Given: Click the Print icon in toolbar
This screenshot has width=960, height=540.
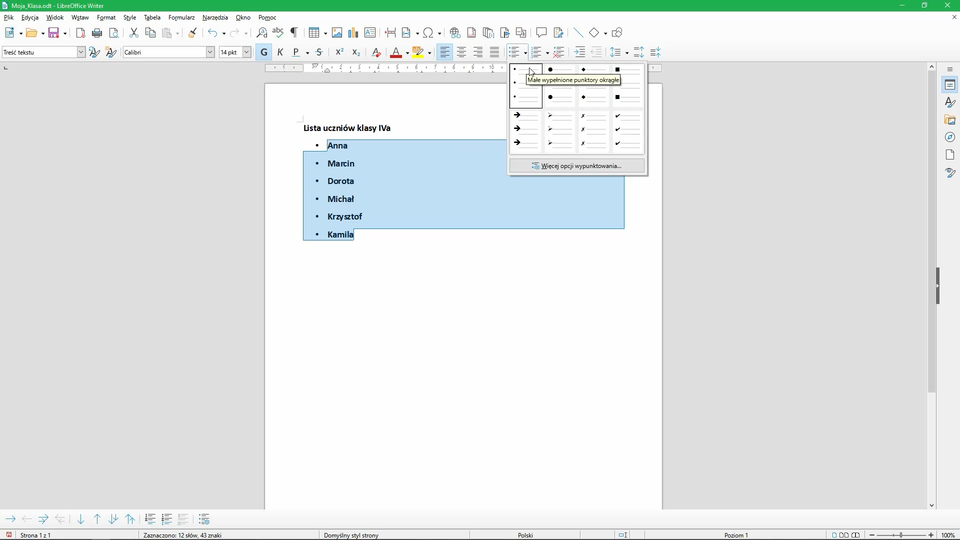Looking at the screenshot, I should point(97,33).
